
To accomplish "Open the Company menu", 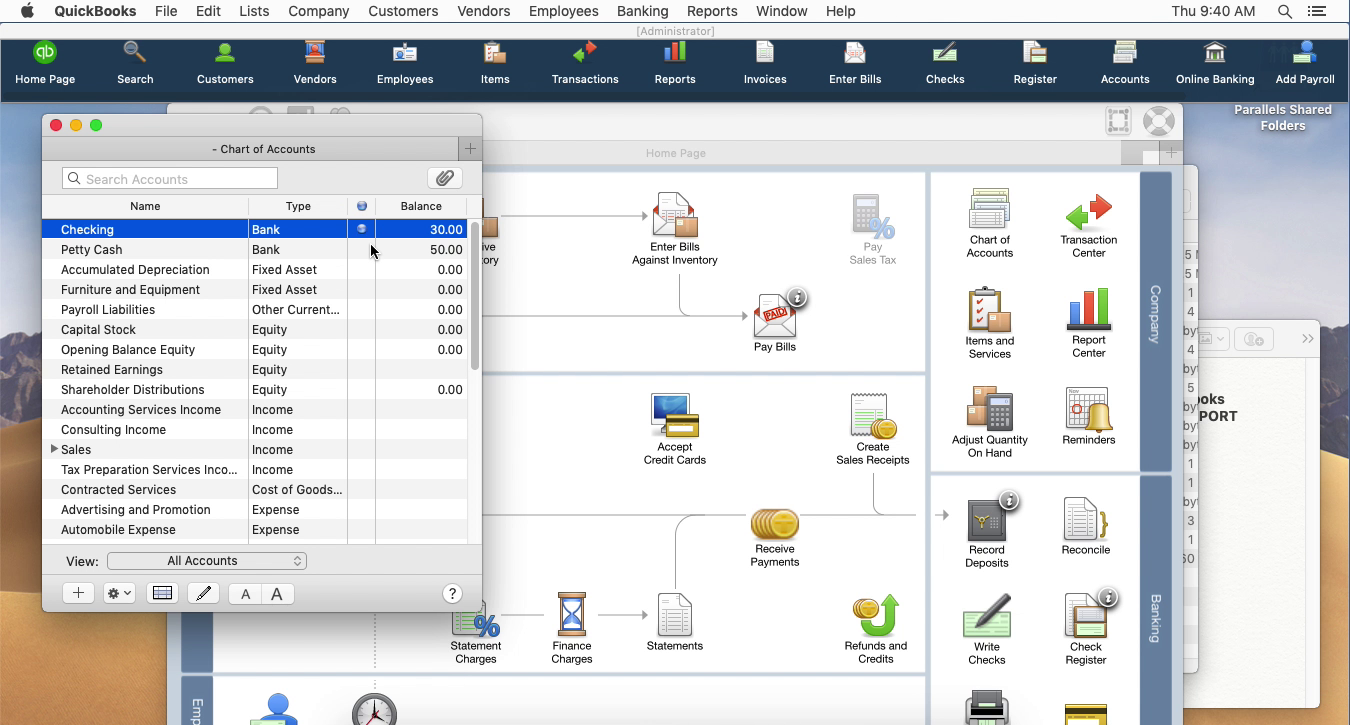I will (318, 11).
